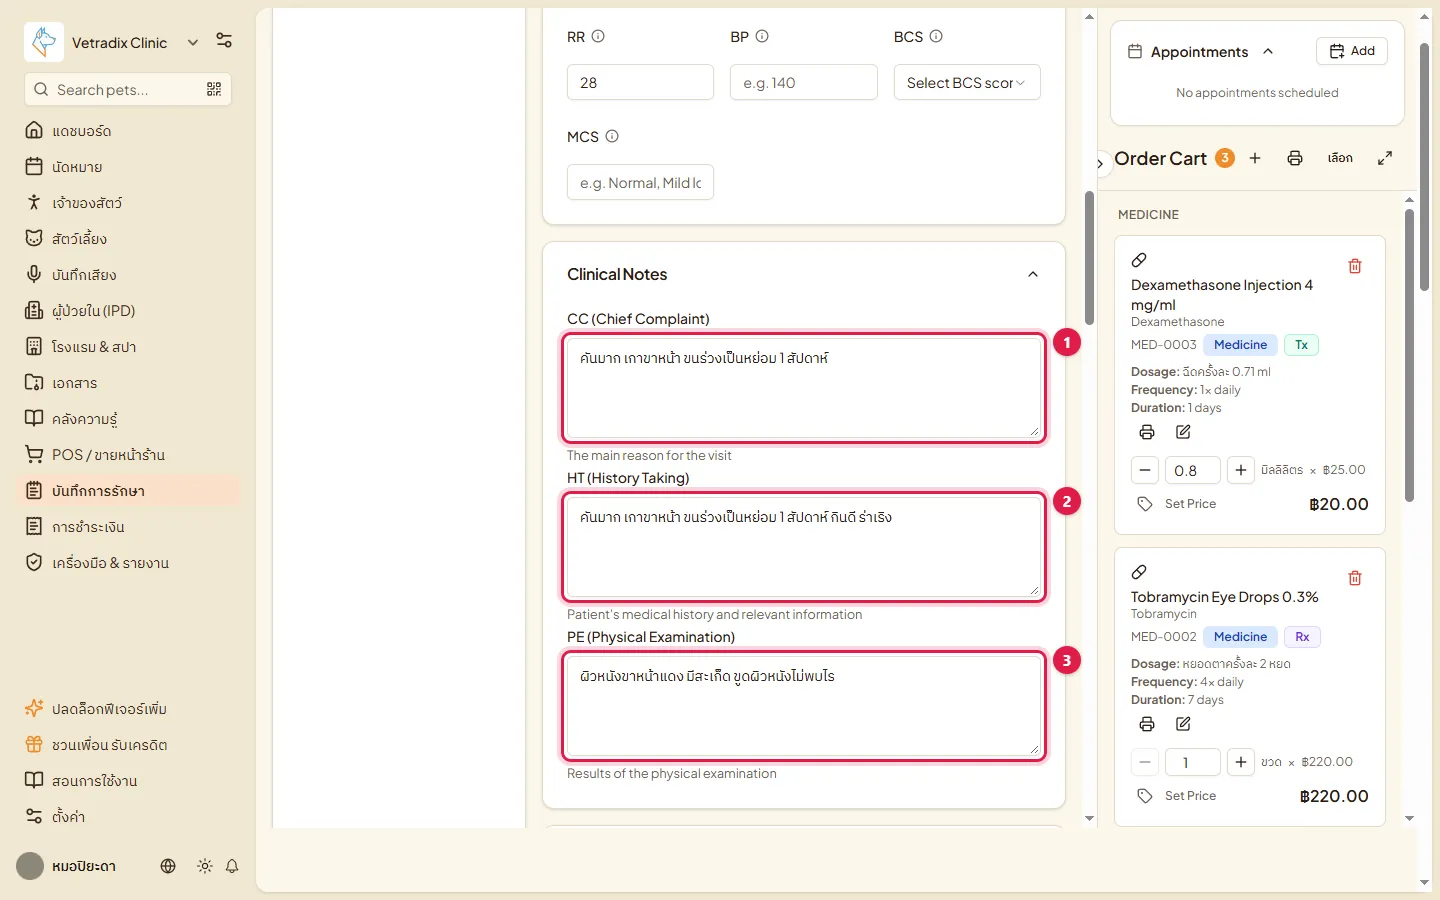The image size is (1440, 900).
Task: Click BCS info icon
Action: tap(936, 36)
